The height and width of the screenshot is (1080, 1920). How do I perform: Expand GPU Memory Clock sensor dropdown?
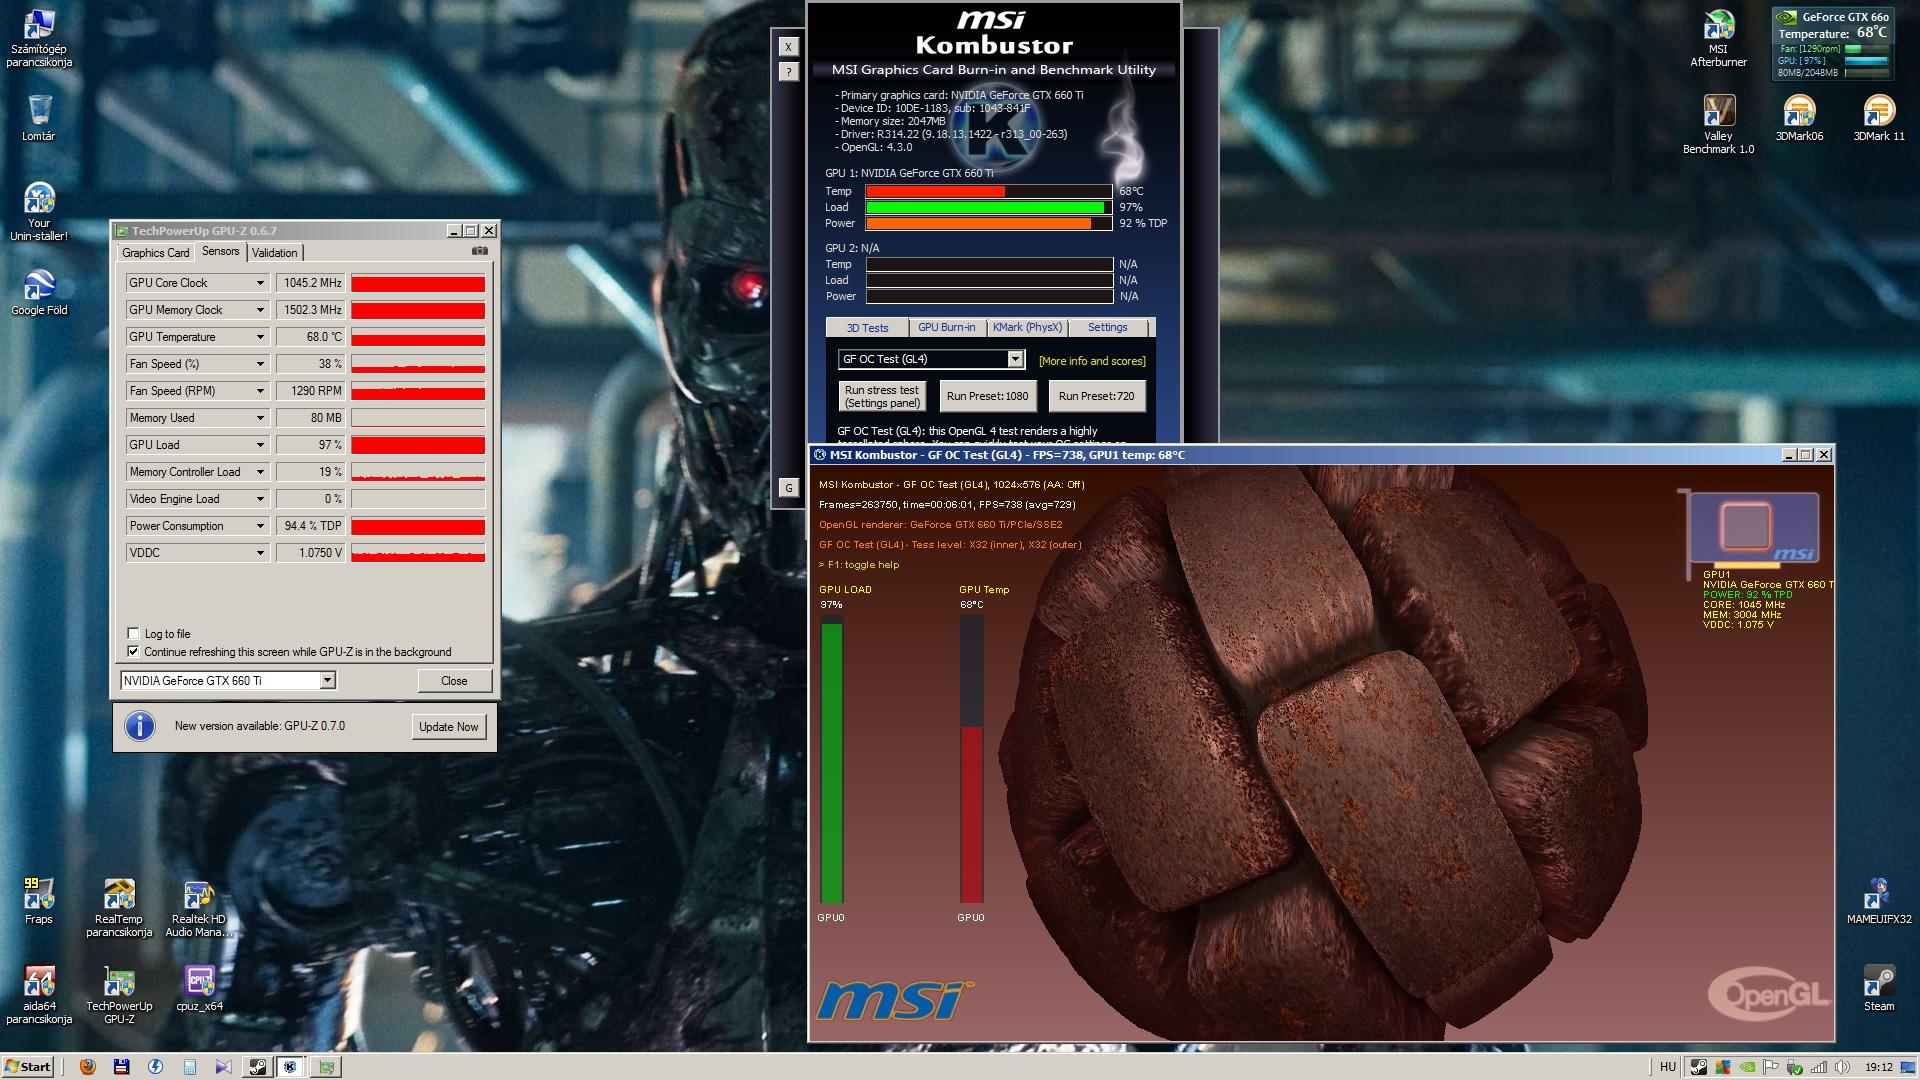click(x=260, y=310)
